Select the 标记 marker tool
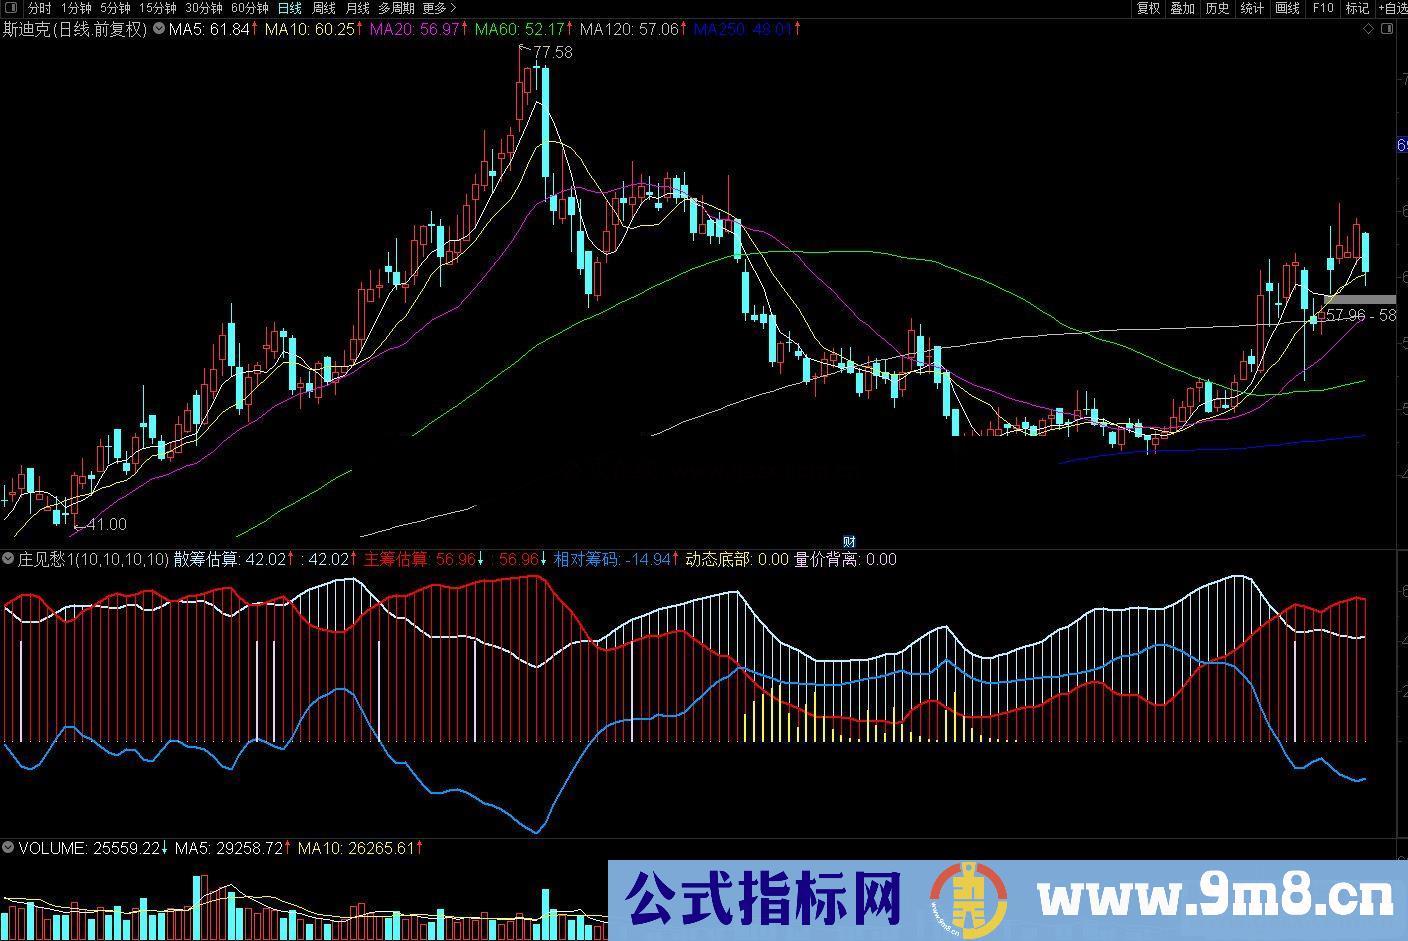The height and width of the screenshot is (941, 1408). pyautogui.click(x=1357, y=7)
